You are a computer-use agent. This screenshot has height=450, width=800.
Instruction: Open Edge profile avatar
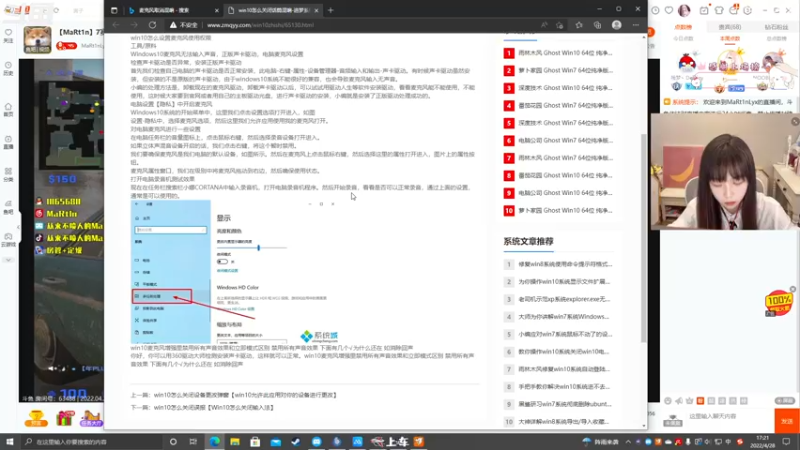(x=616, y=24)
